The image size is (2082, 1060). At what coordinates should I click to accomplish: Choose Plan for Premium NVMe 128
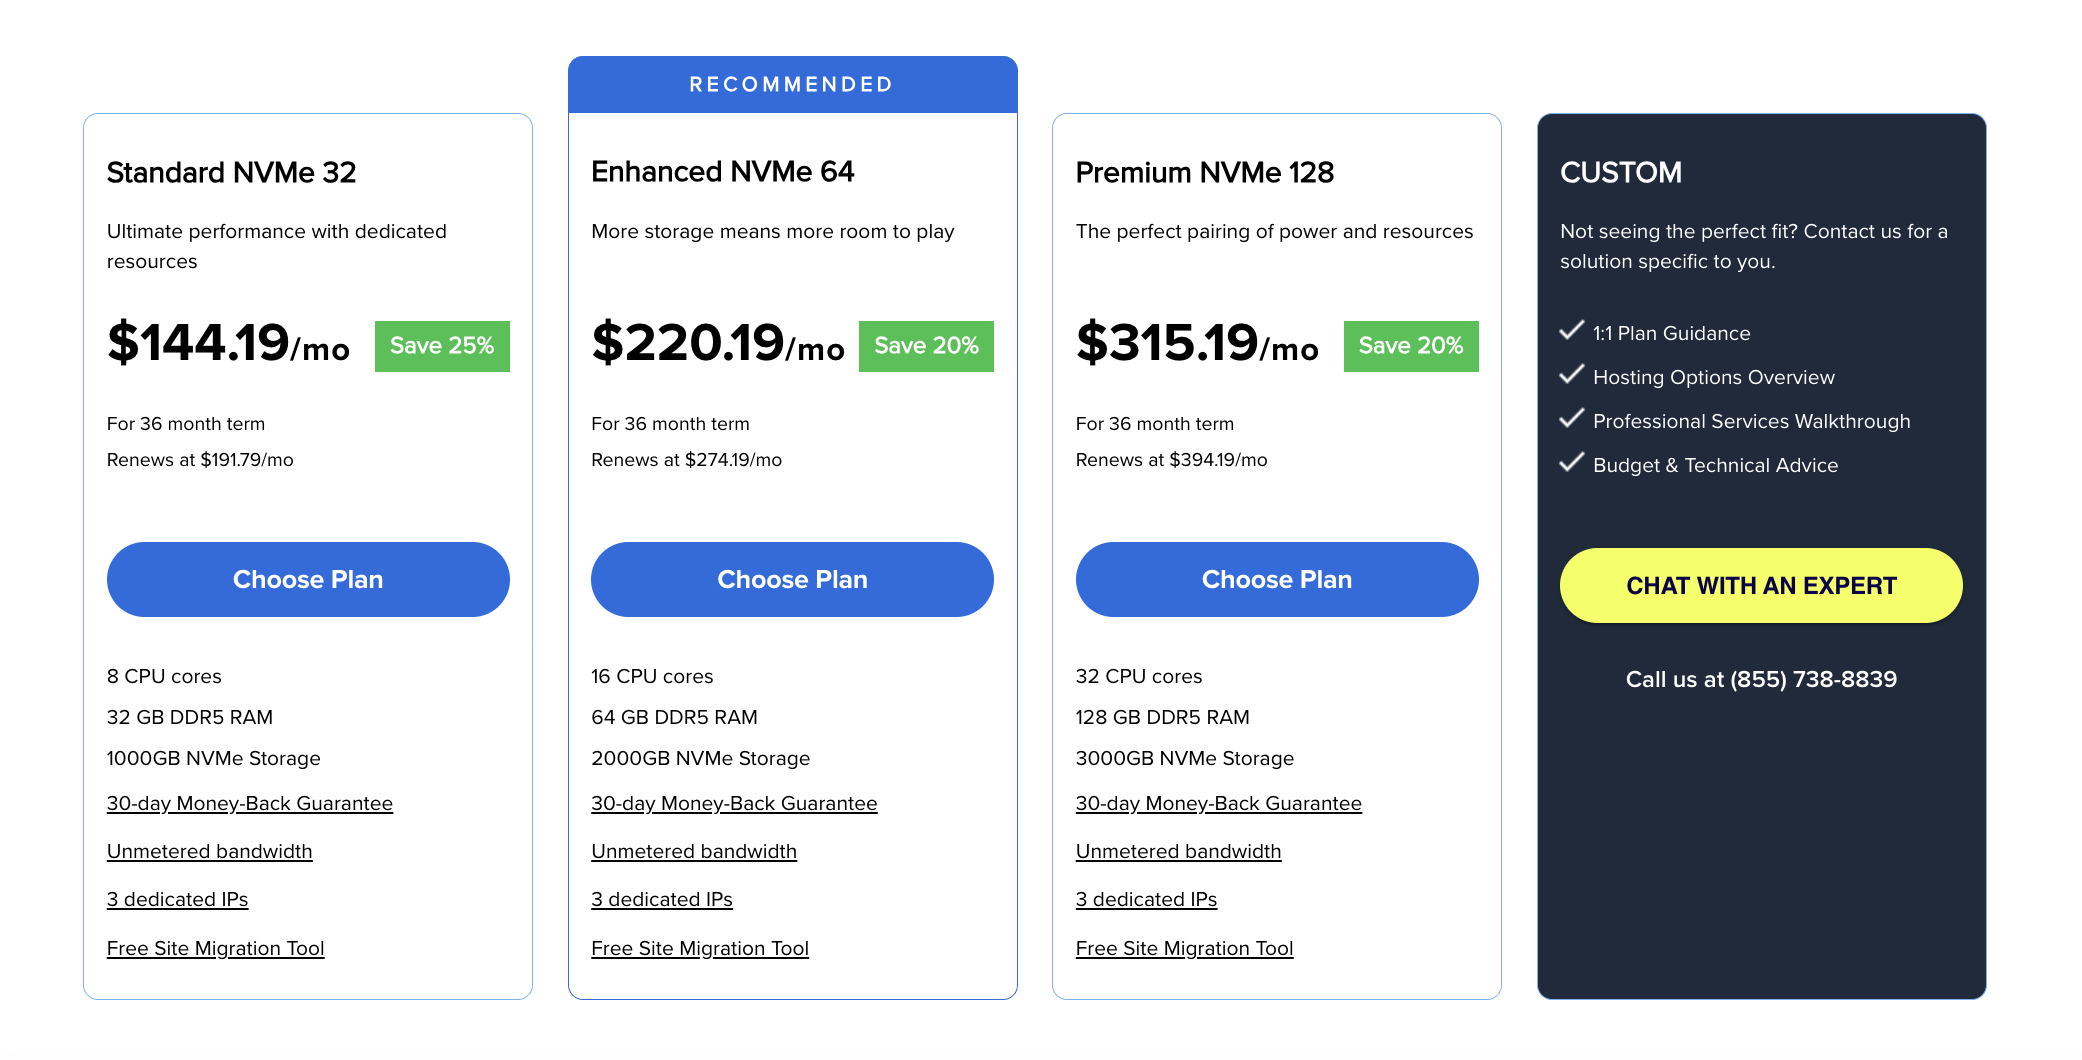pyautogui.click(x=1277, y=579)
